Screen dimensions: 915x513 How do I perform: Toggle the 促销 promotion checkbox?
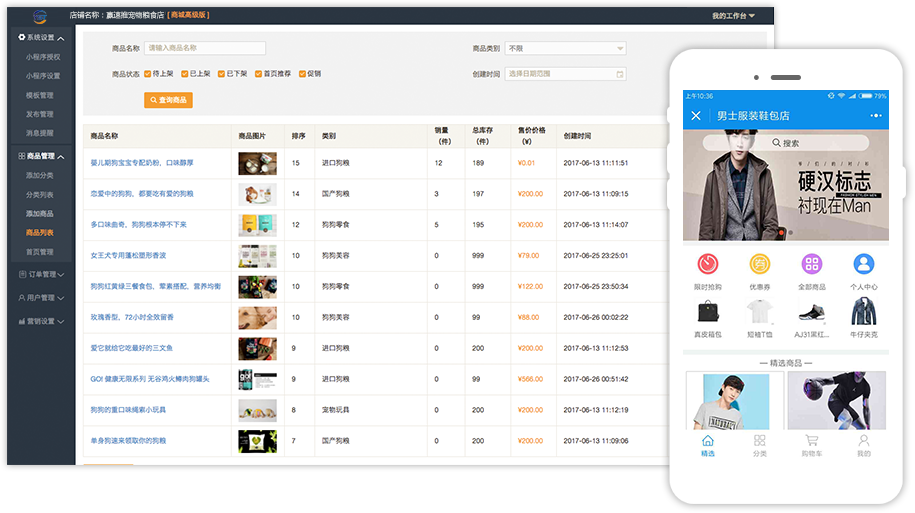[x=302, y=74]
